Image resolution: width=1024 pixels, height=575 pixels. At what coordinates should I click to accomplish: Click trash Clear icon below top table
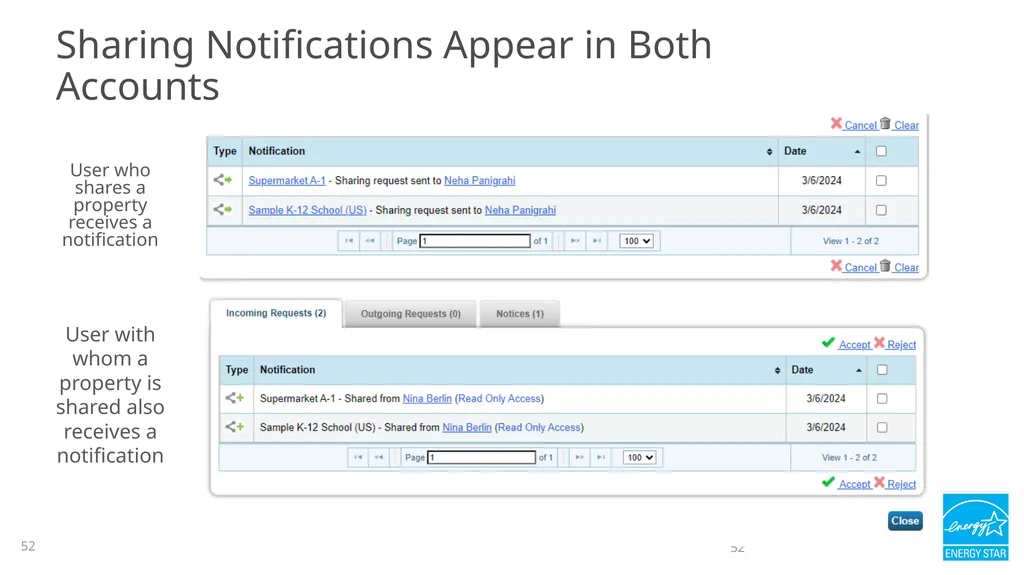pos(885,265)
